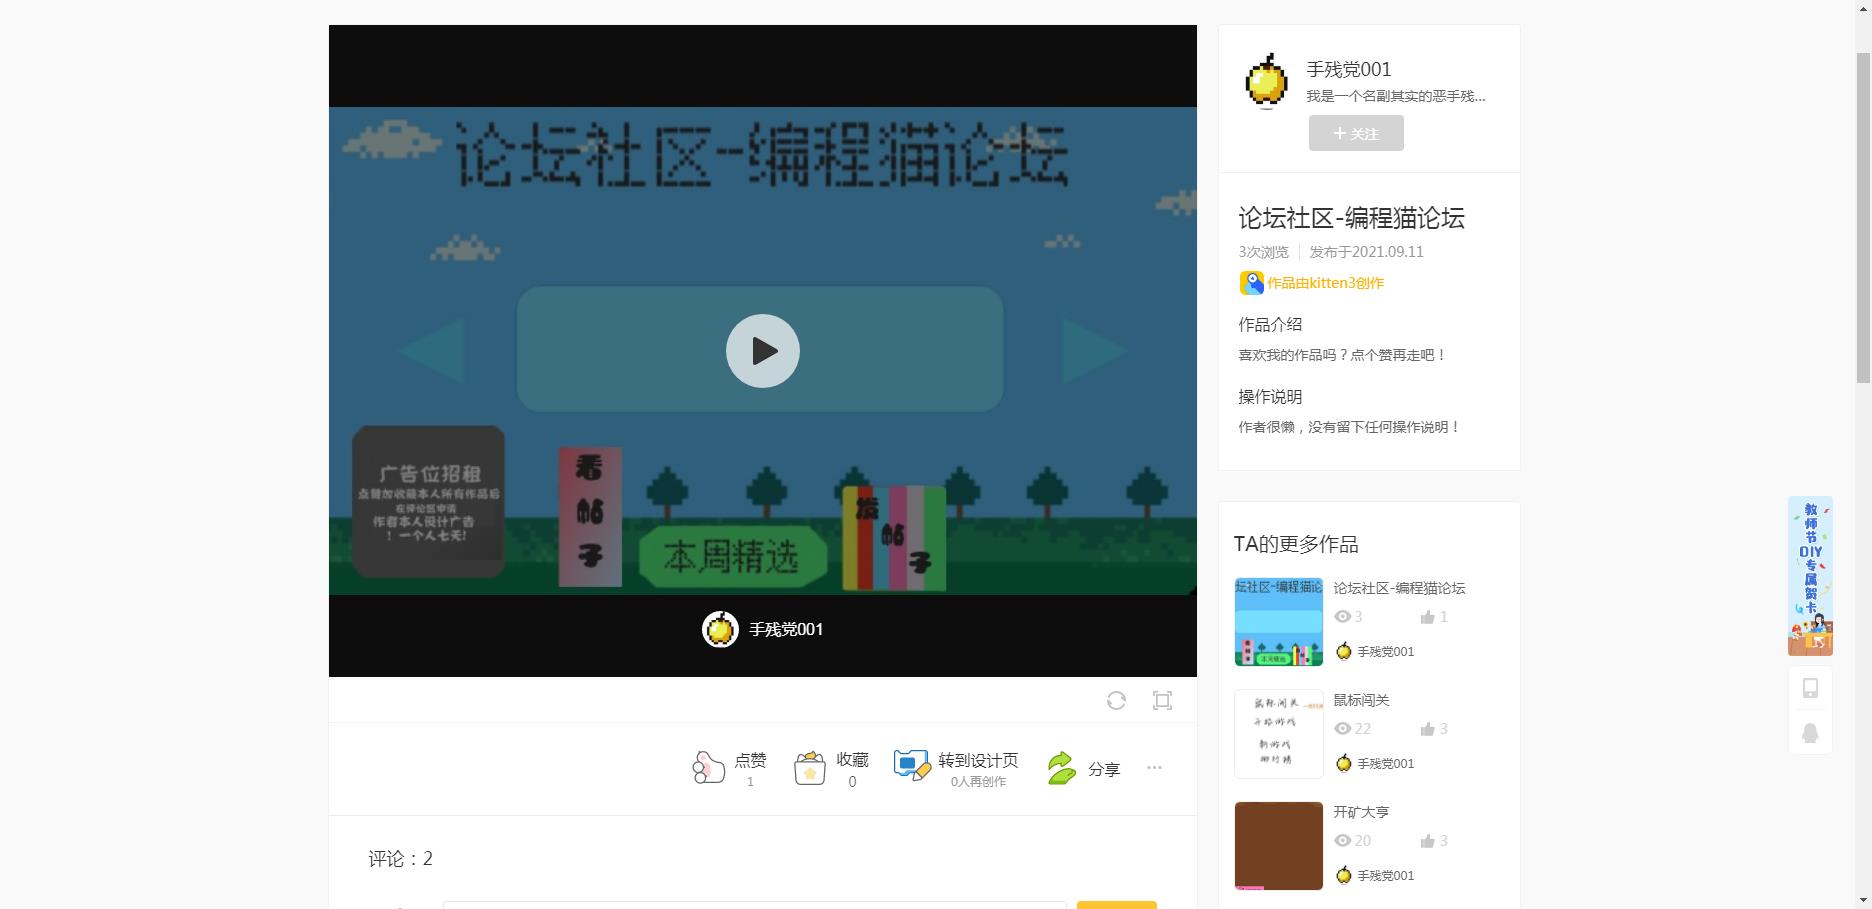The image size is (1872, 909).
Task: Click 喜欢我的作品吗？点个赞再走吧！ description text
Action: click(x=1343, y=355)
